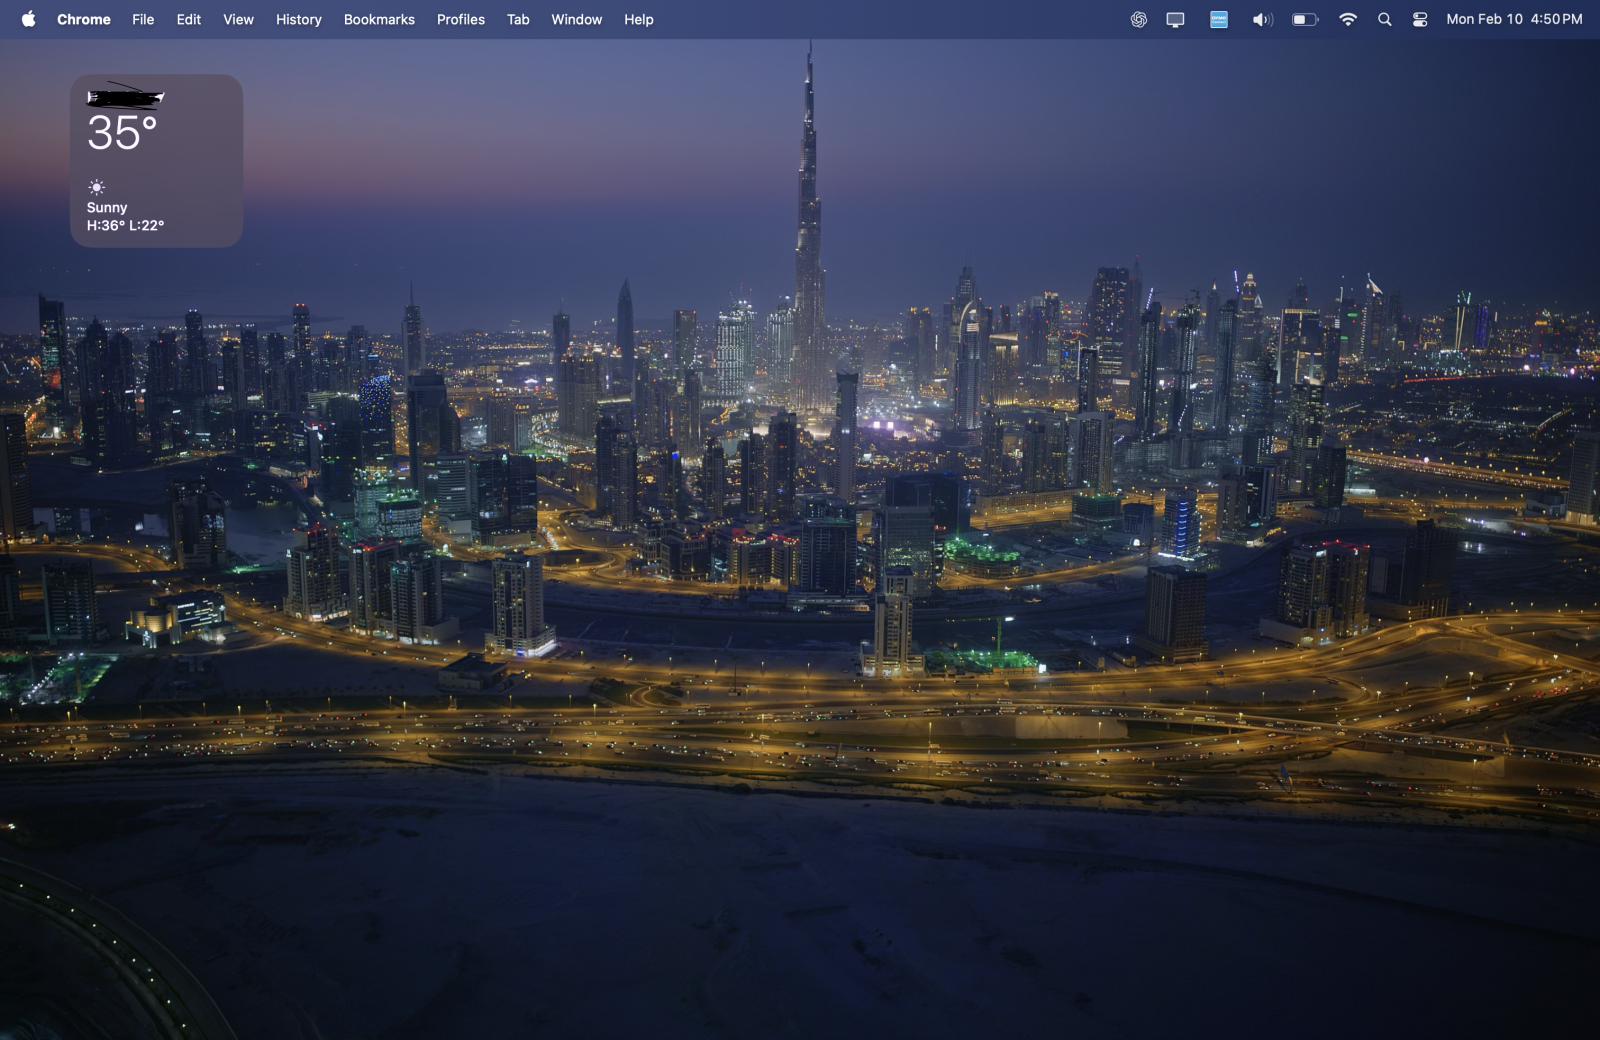Image resolution: width=1600 pixels, height=1040 pixels.
Task: Open the volume control in menu bar
Action: [1262, 19]
